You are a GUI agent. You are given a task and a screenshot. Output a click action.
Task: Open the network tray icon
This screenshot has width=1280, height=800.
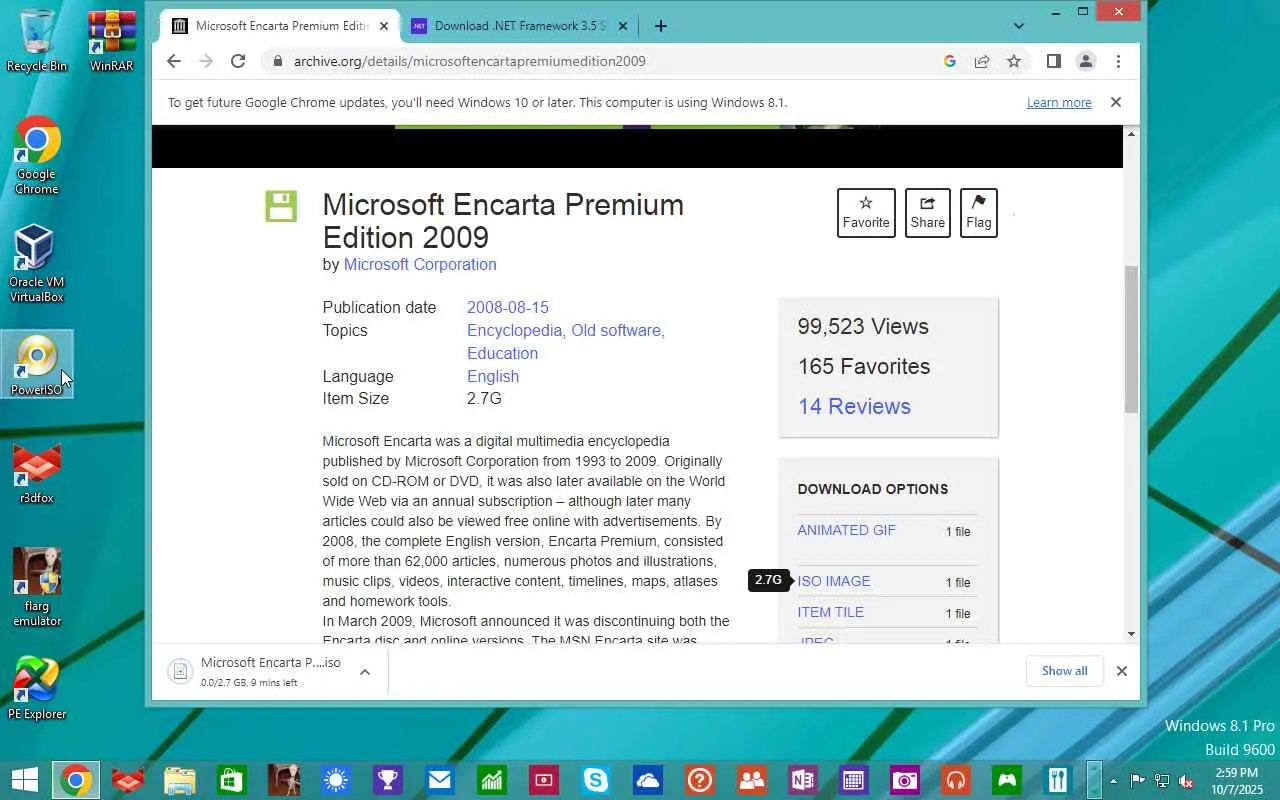1162,781
